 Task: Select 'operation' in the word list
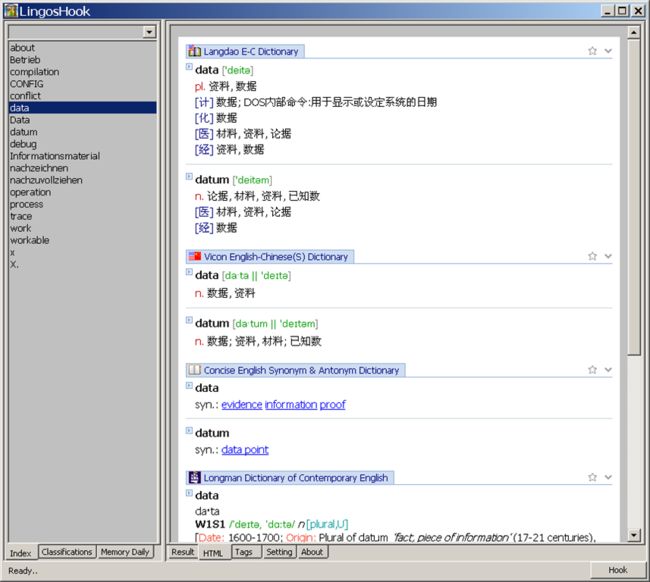click(82, 192)
